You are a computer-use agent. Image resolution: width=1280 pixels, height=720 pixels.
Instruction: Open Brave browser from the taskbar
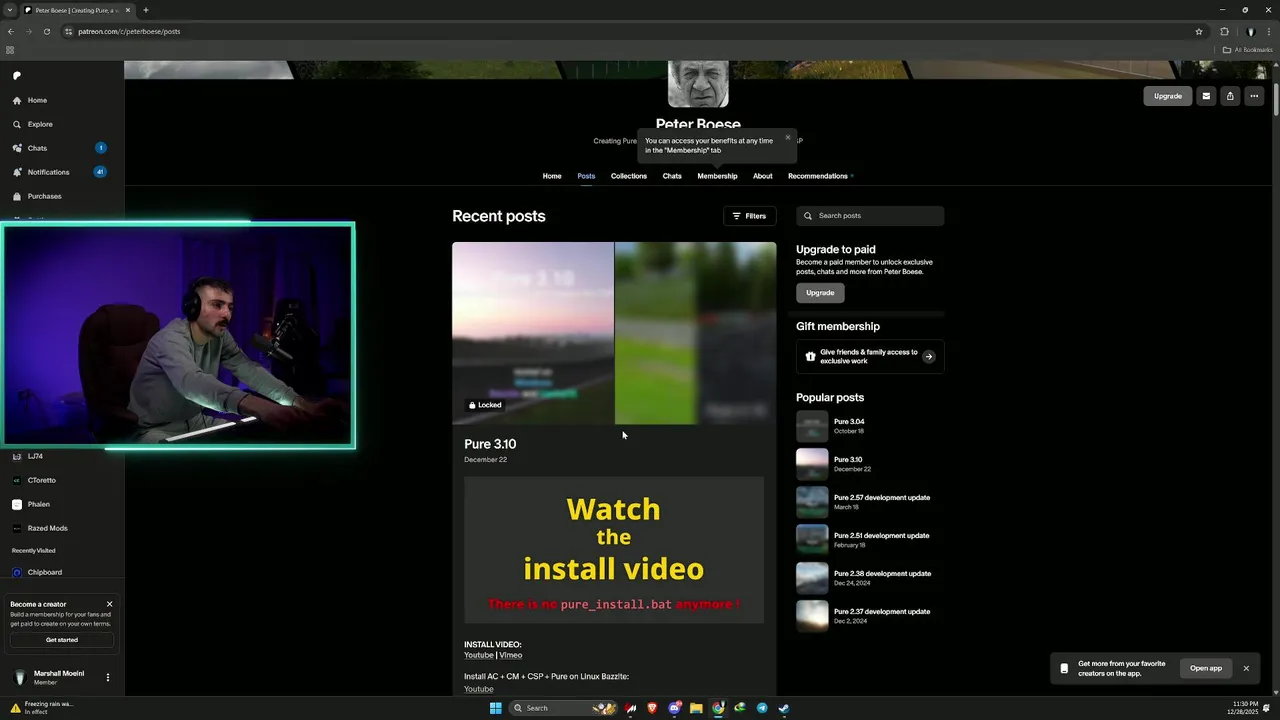(x=652, y=708)
